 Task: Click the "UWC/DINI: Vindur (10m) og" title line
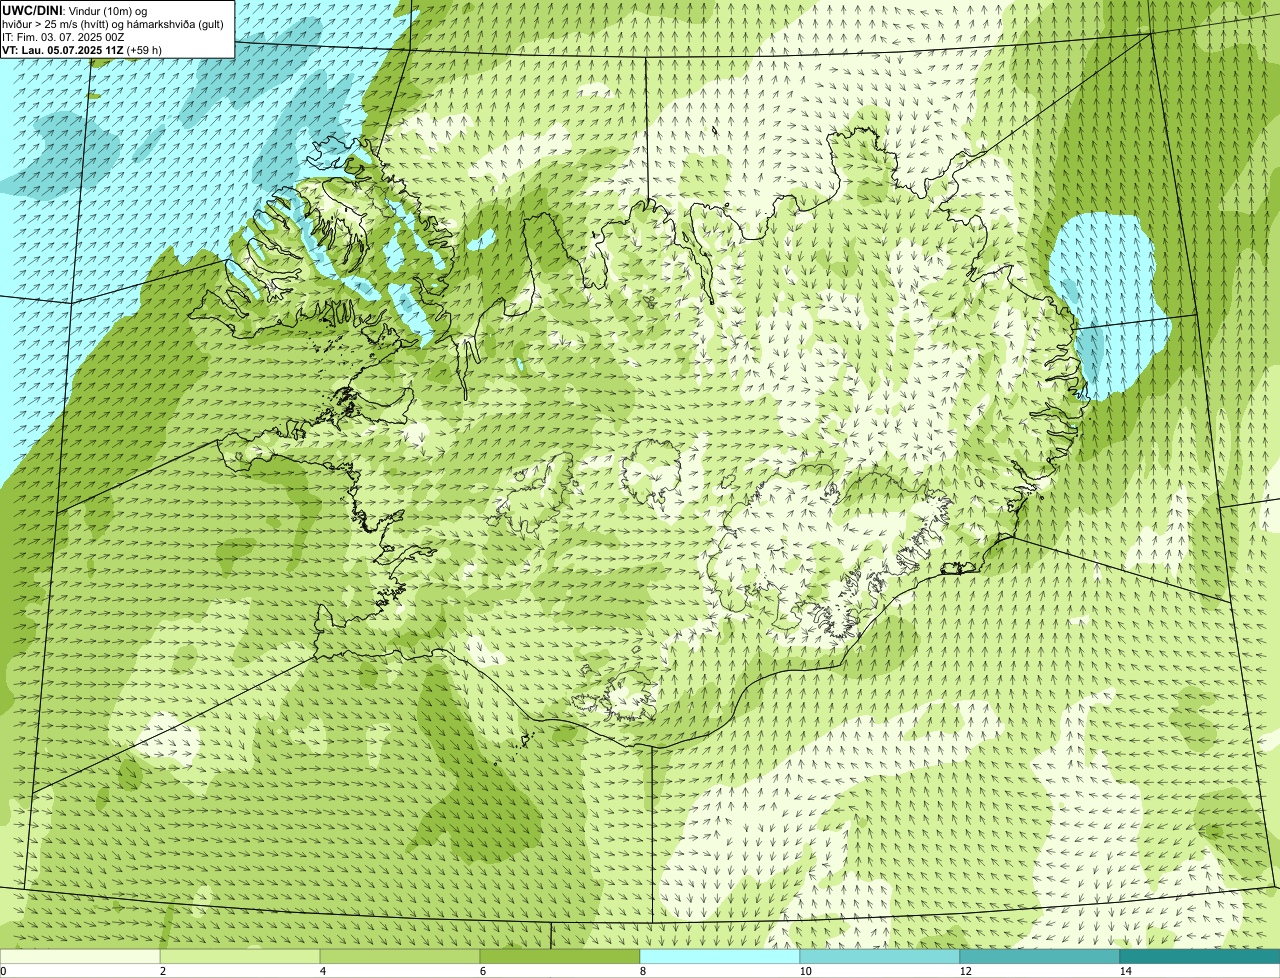tap(75, 10)
